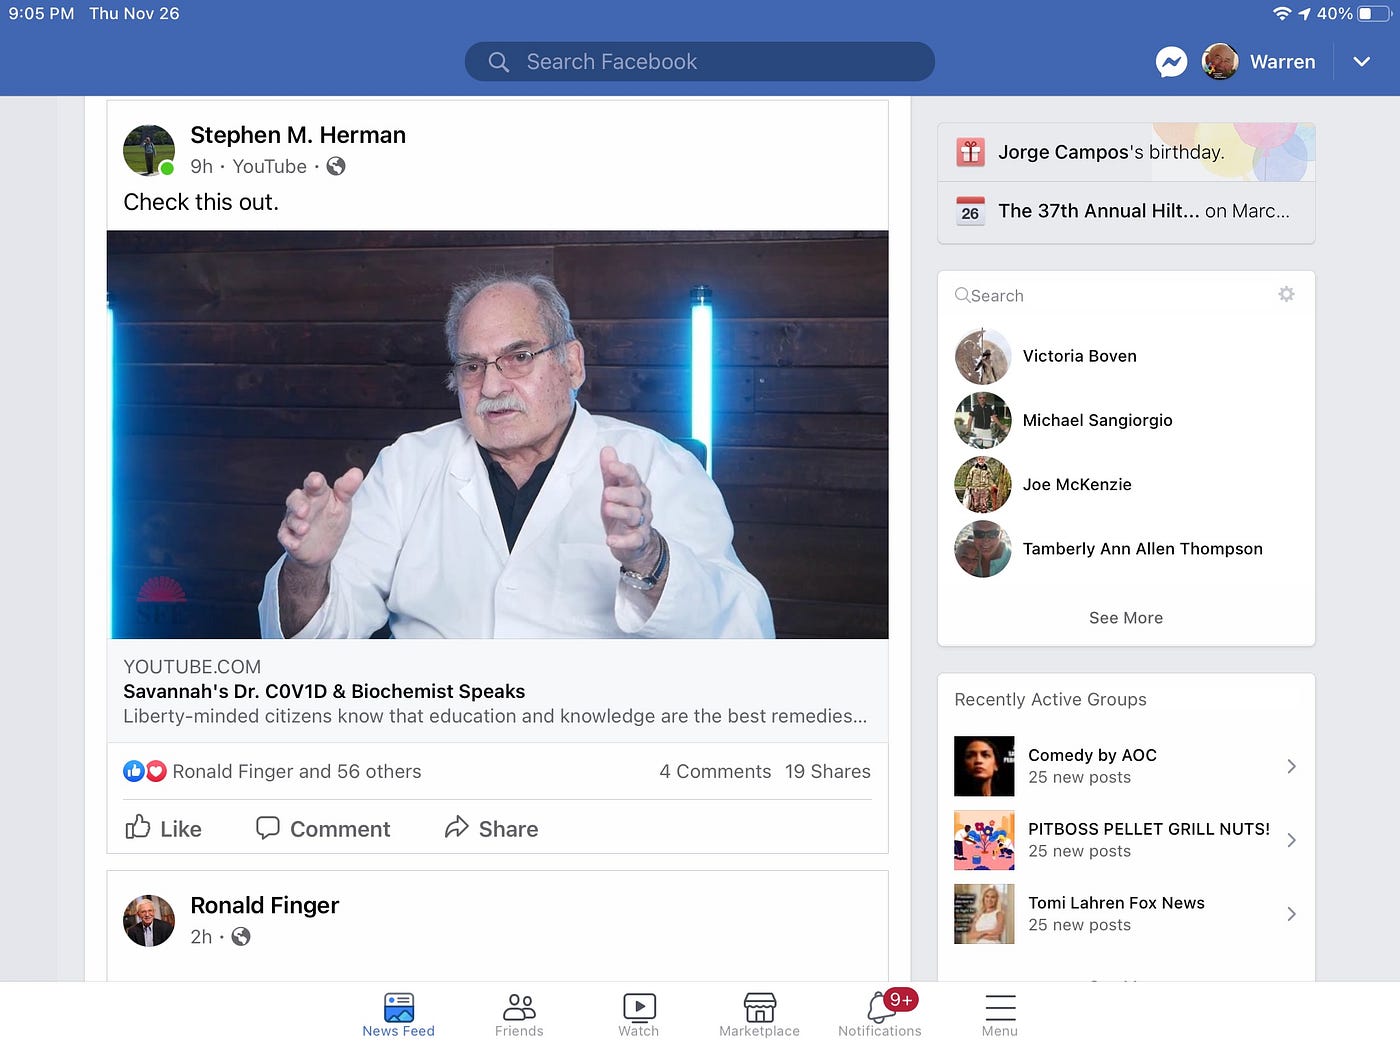Open chat with Tamberly Ann Allen Thompson

pyautogui.click(x=1126, y=548)
